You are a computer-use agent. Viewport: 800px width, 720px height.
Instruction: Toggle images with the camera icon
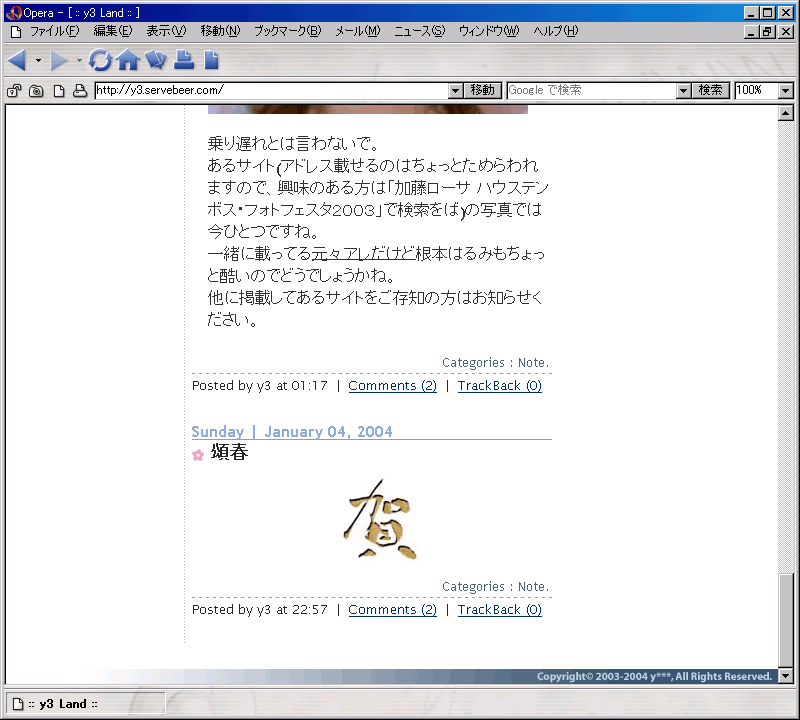tap(36, 91)
